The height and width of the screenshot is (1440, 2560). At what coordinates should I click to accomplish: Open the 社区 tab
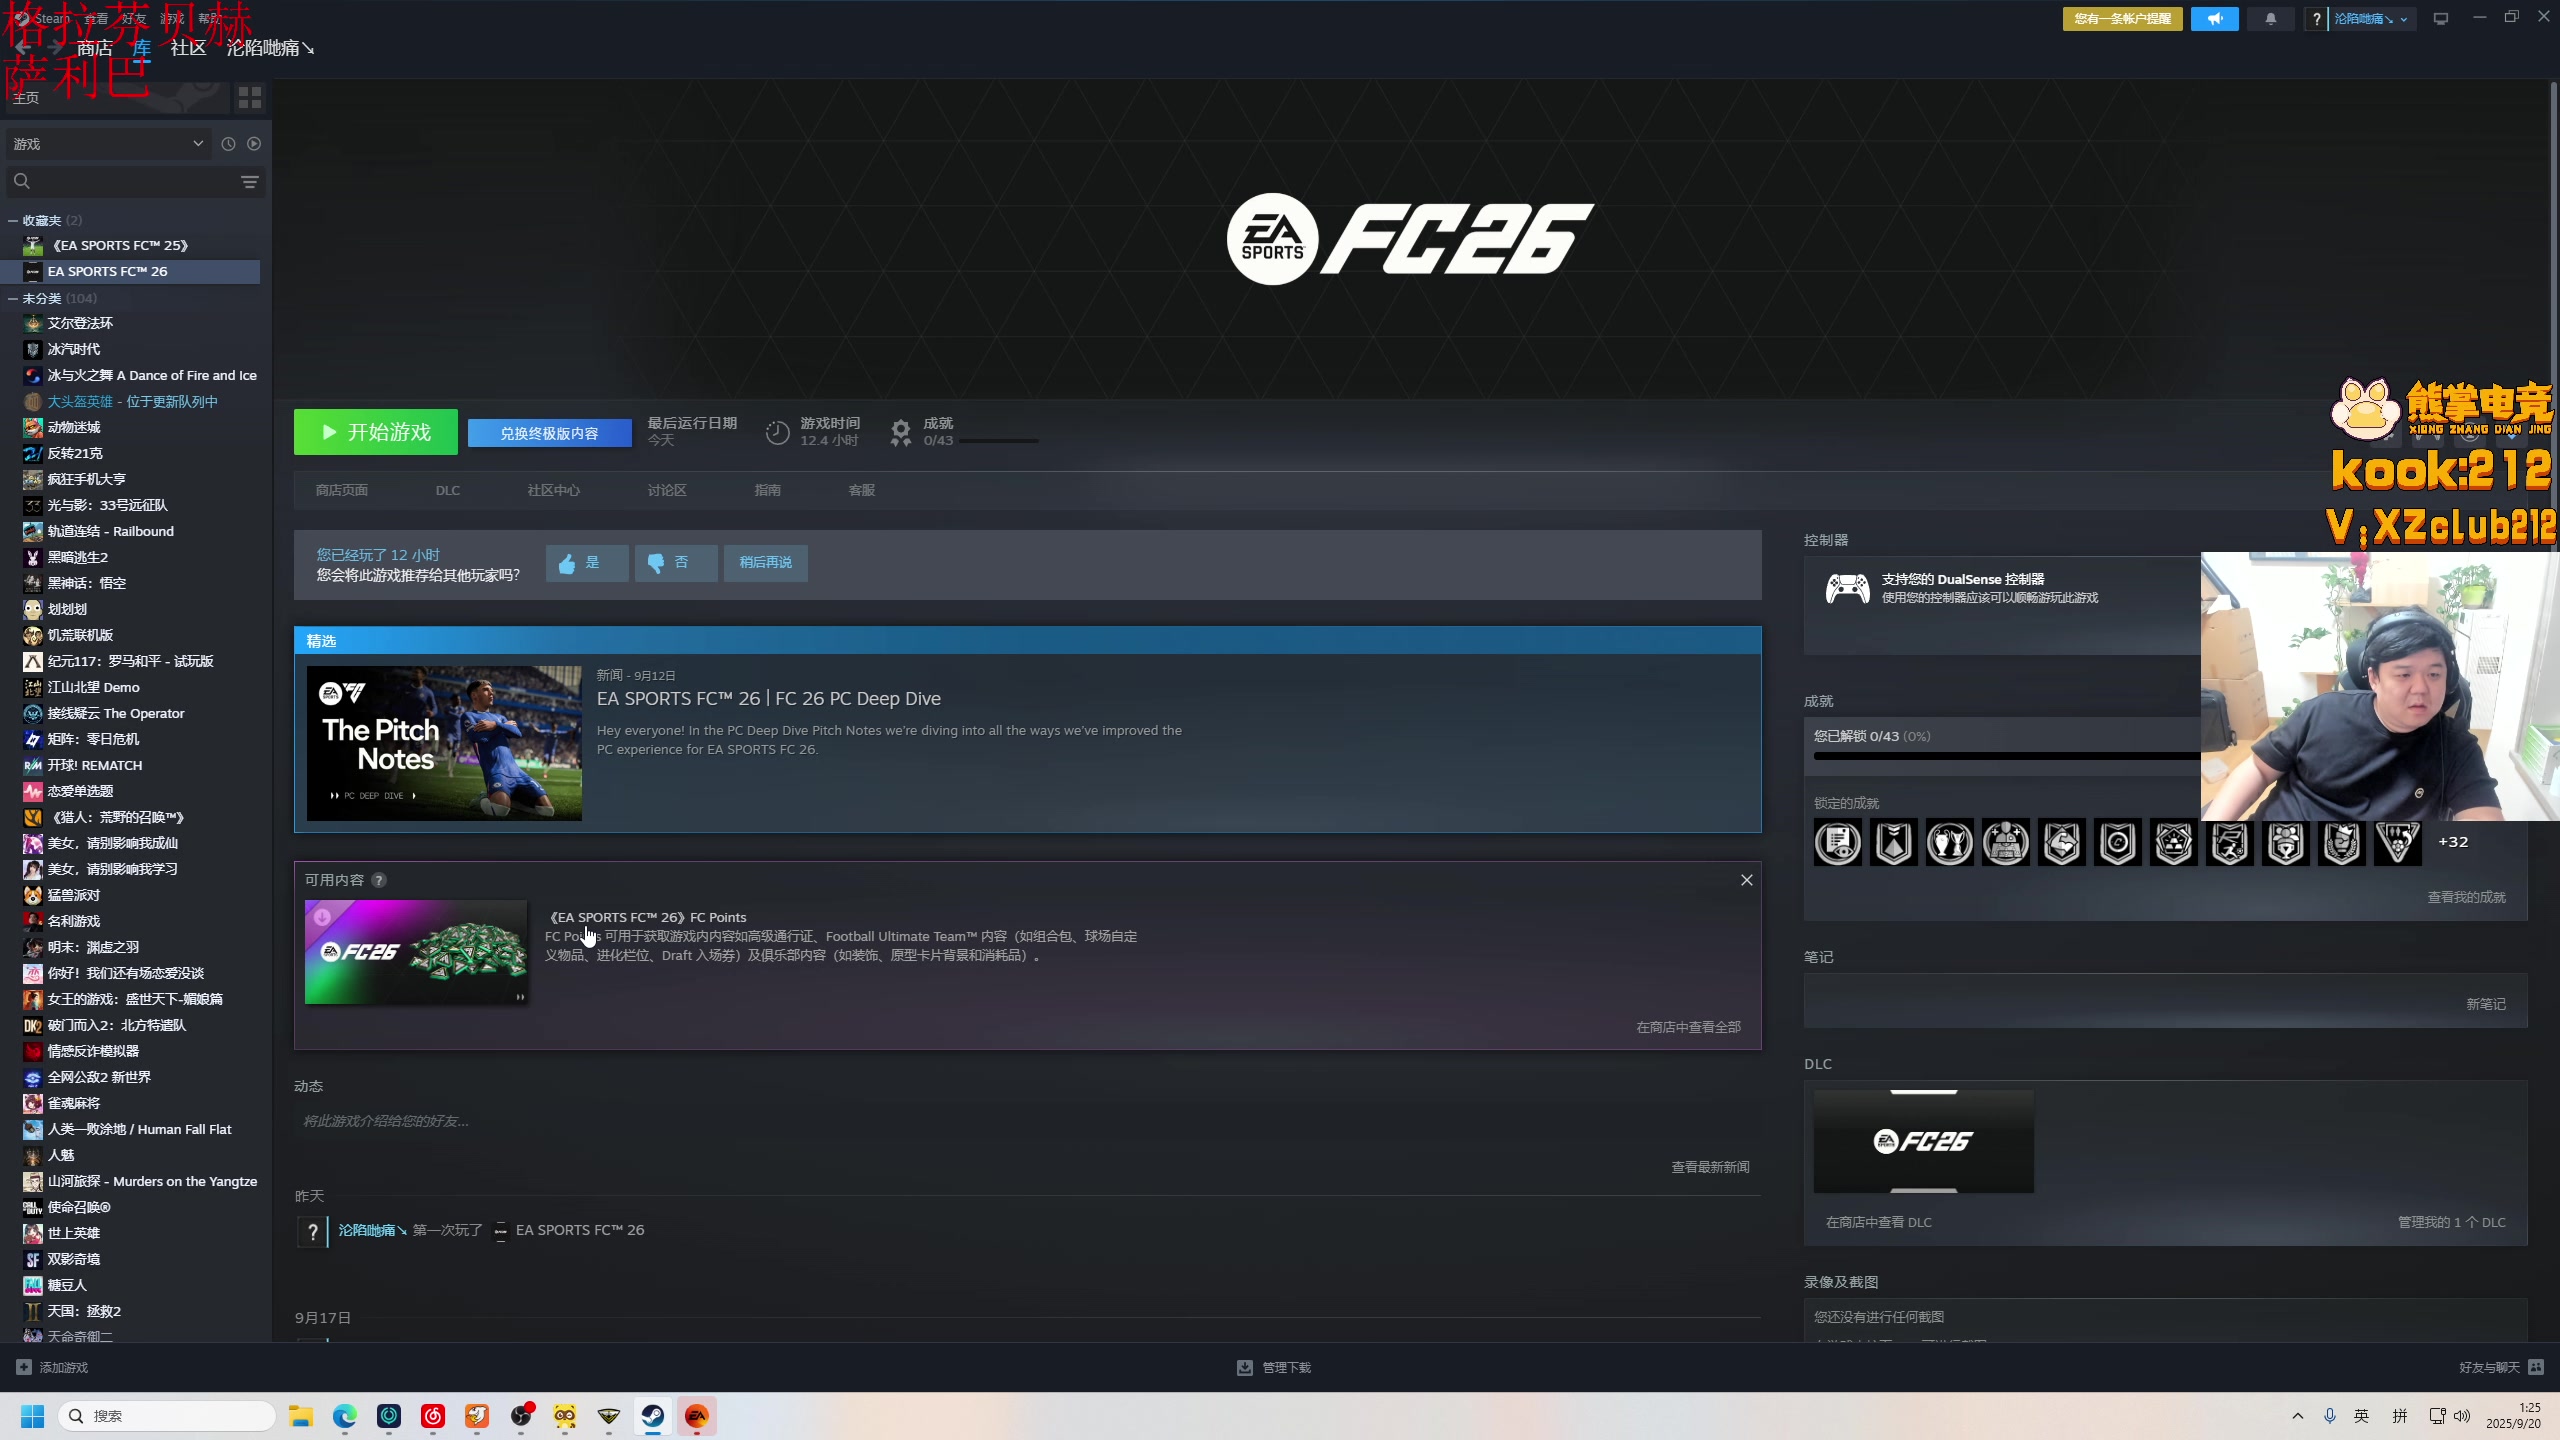[188, 48]
